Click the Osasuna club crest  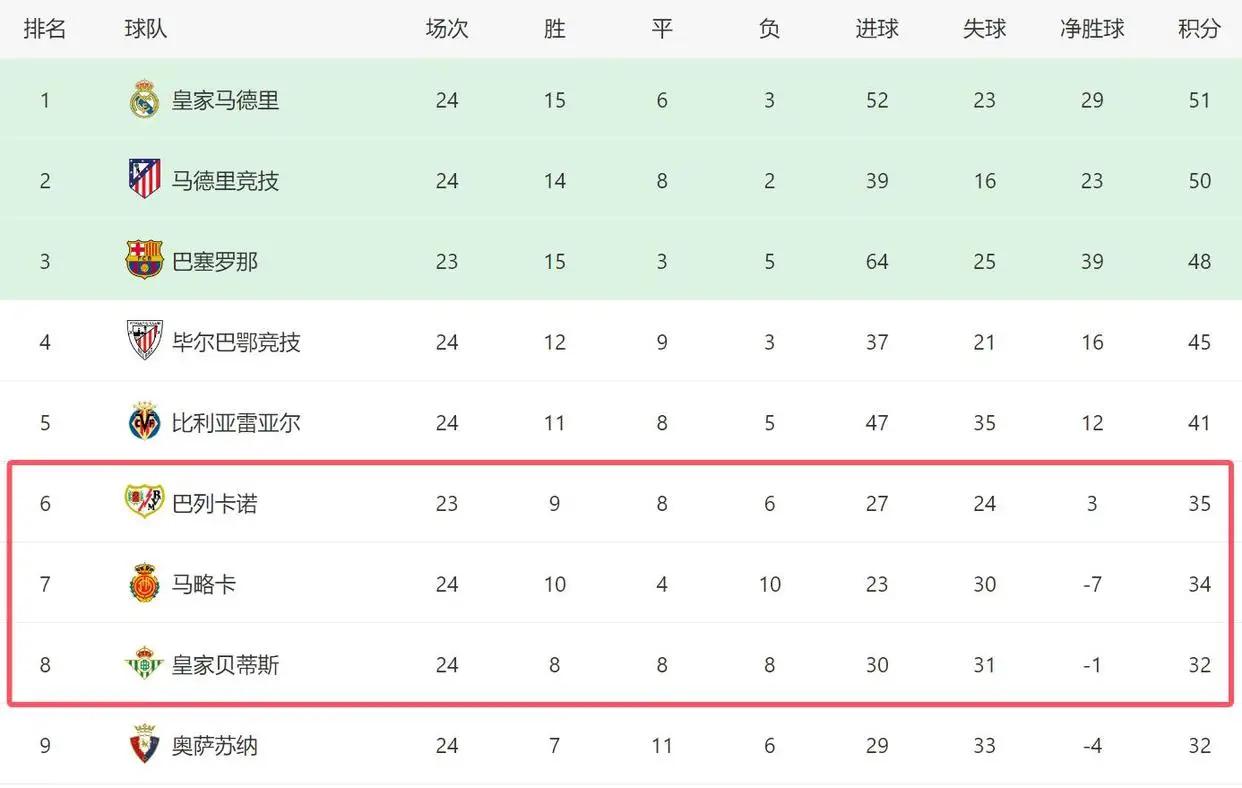(145, 745)
